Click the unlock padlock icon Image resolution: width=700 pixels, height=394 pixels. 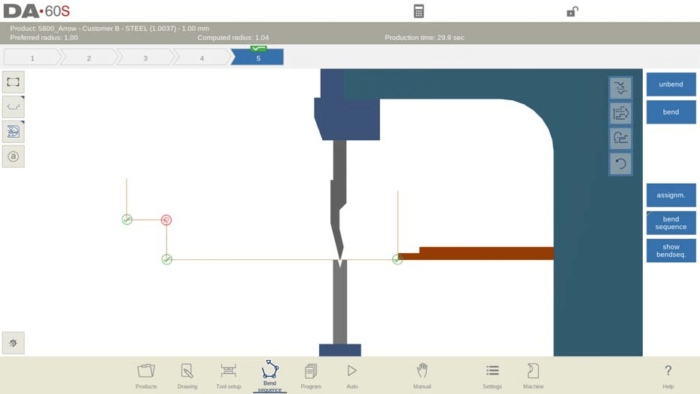572,11
